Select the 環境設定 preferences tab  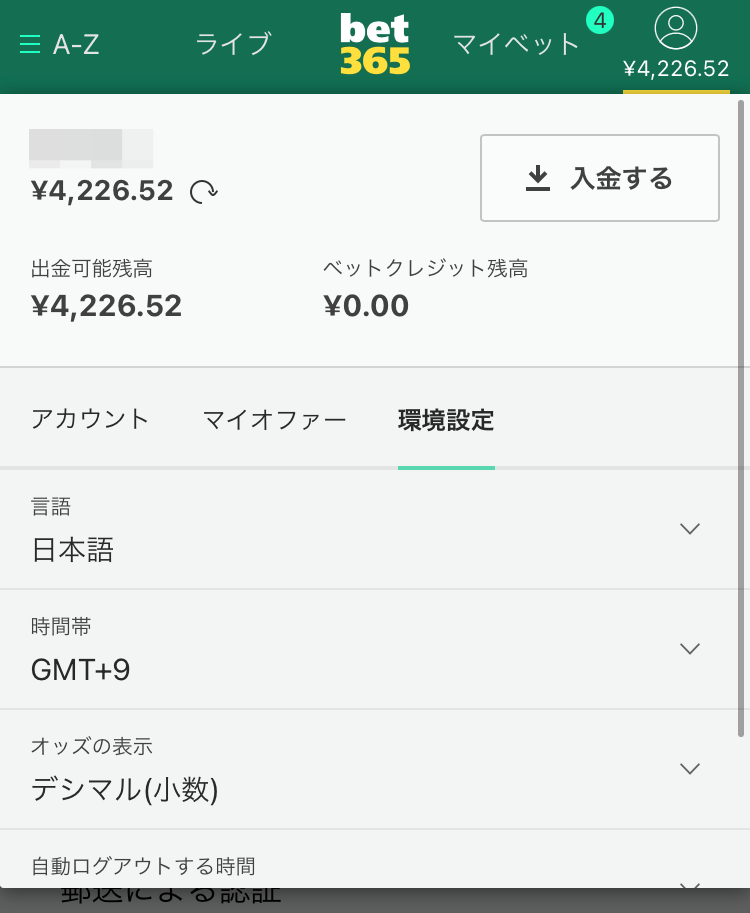tap(446, 420)
